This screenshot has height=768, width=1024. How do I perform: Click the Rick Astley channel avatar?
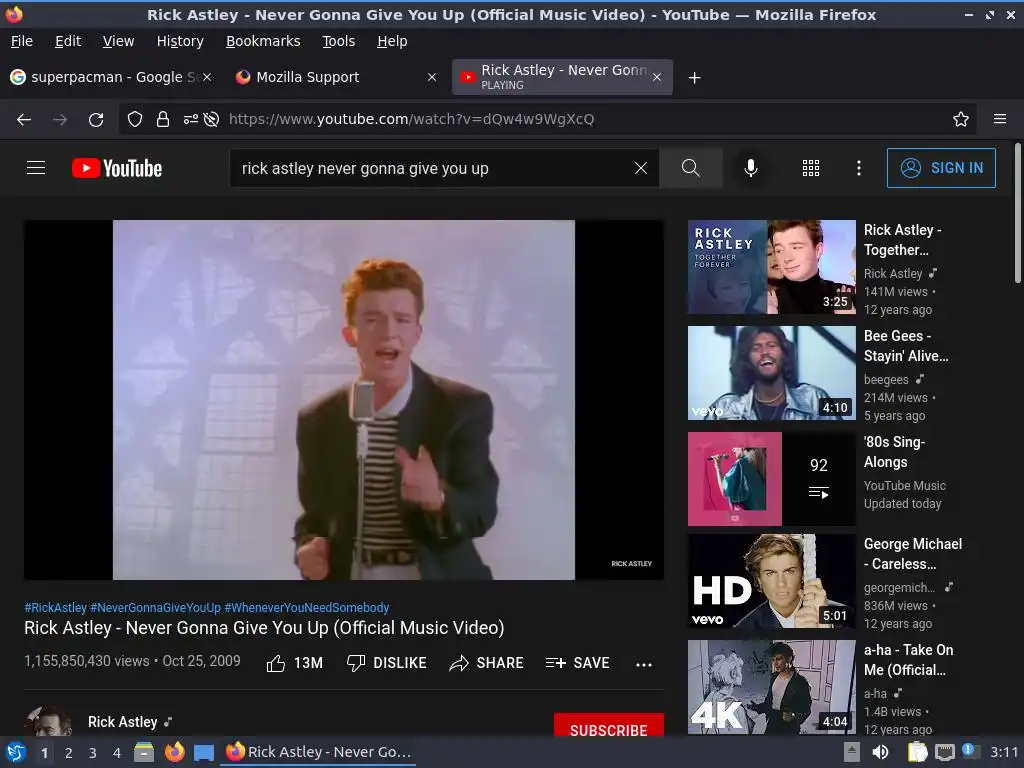(48, 721)
